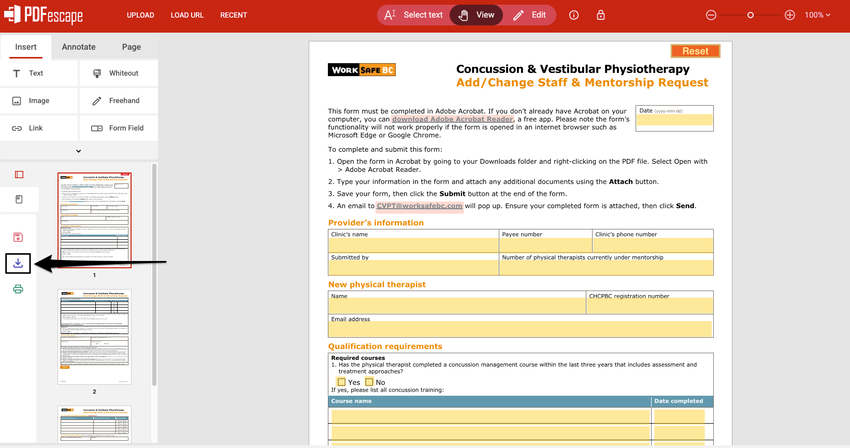
Task: Click the Submitted by field
Action: point(413,267)
